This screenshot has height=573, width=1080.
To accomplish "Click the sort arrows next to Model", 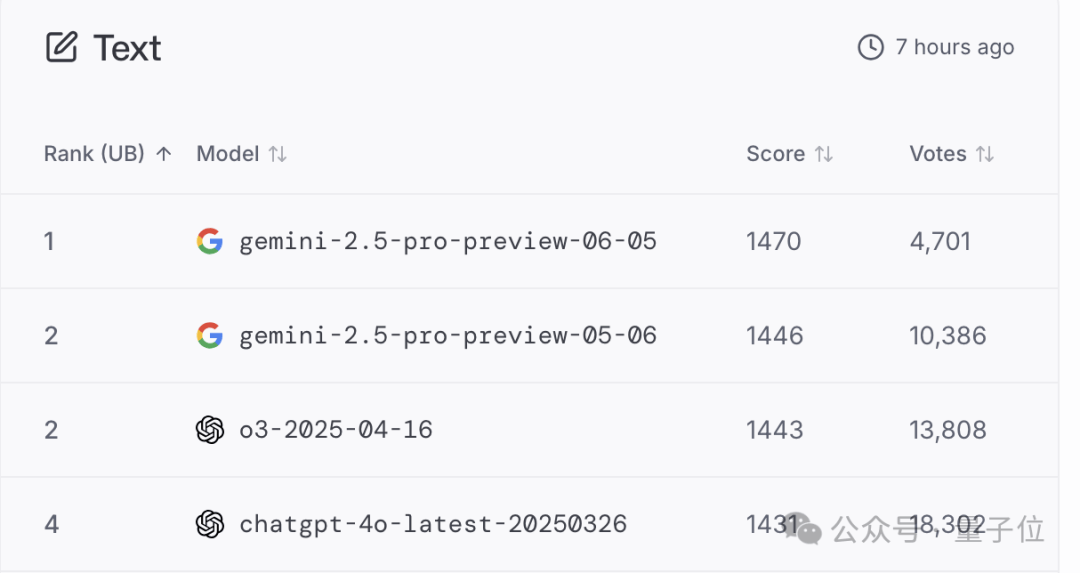I will (278, 154).
